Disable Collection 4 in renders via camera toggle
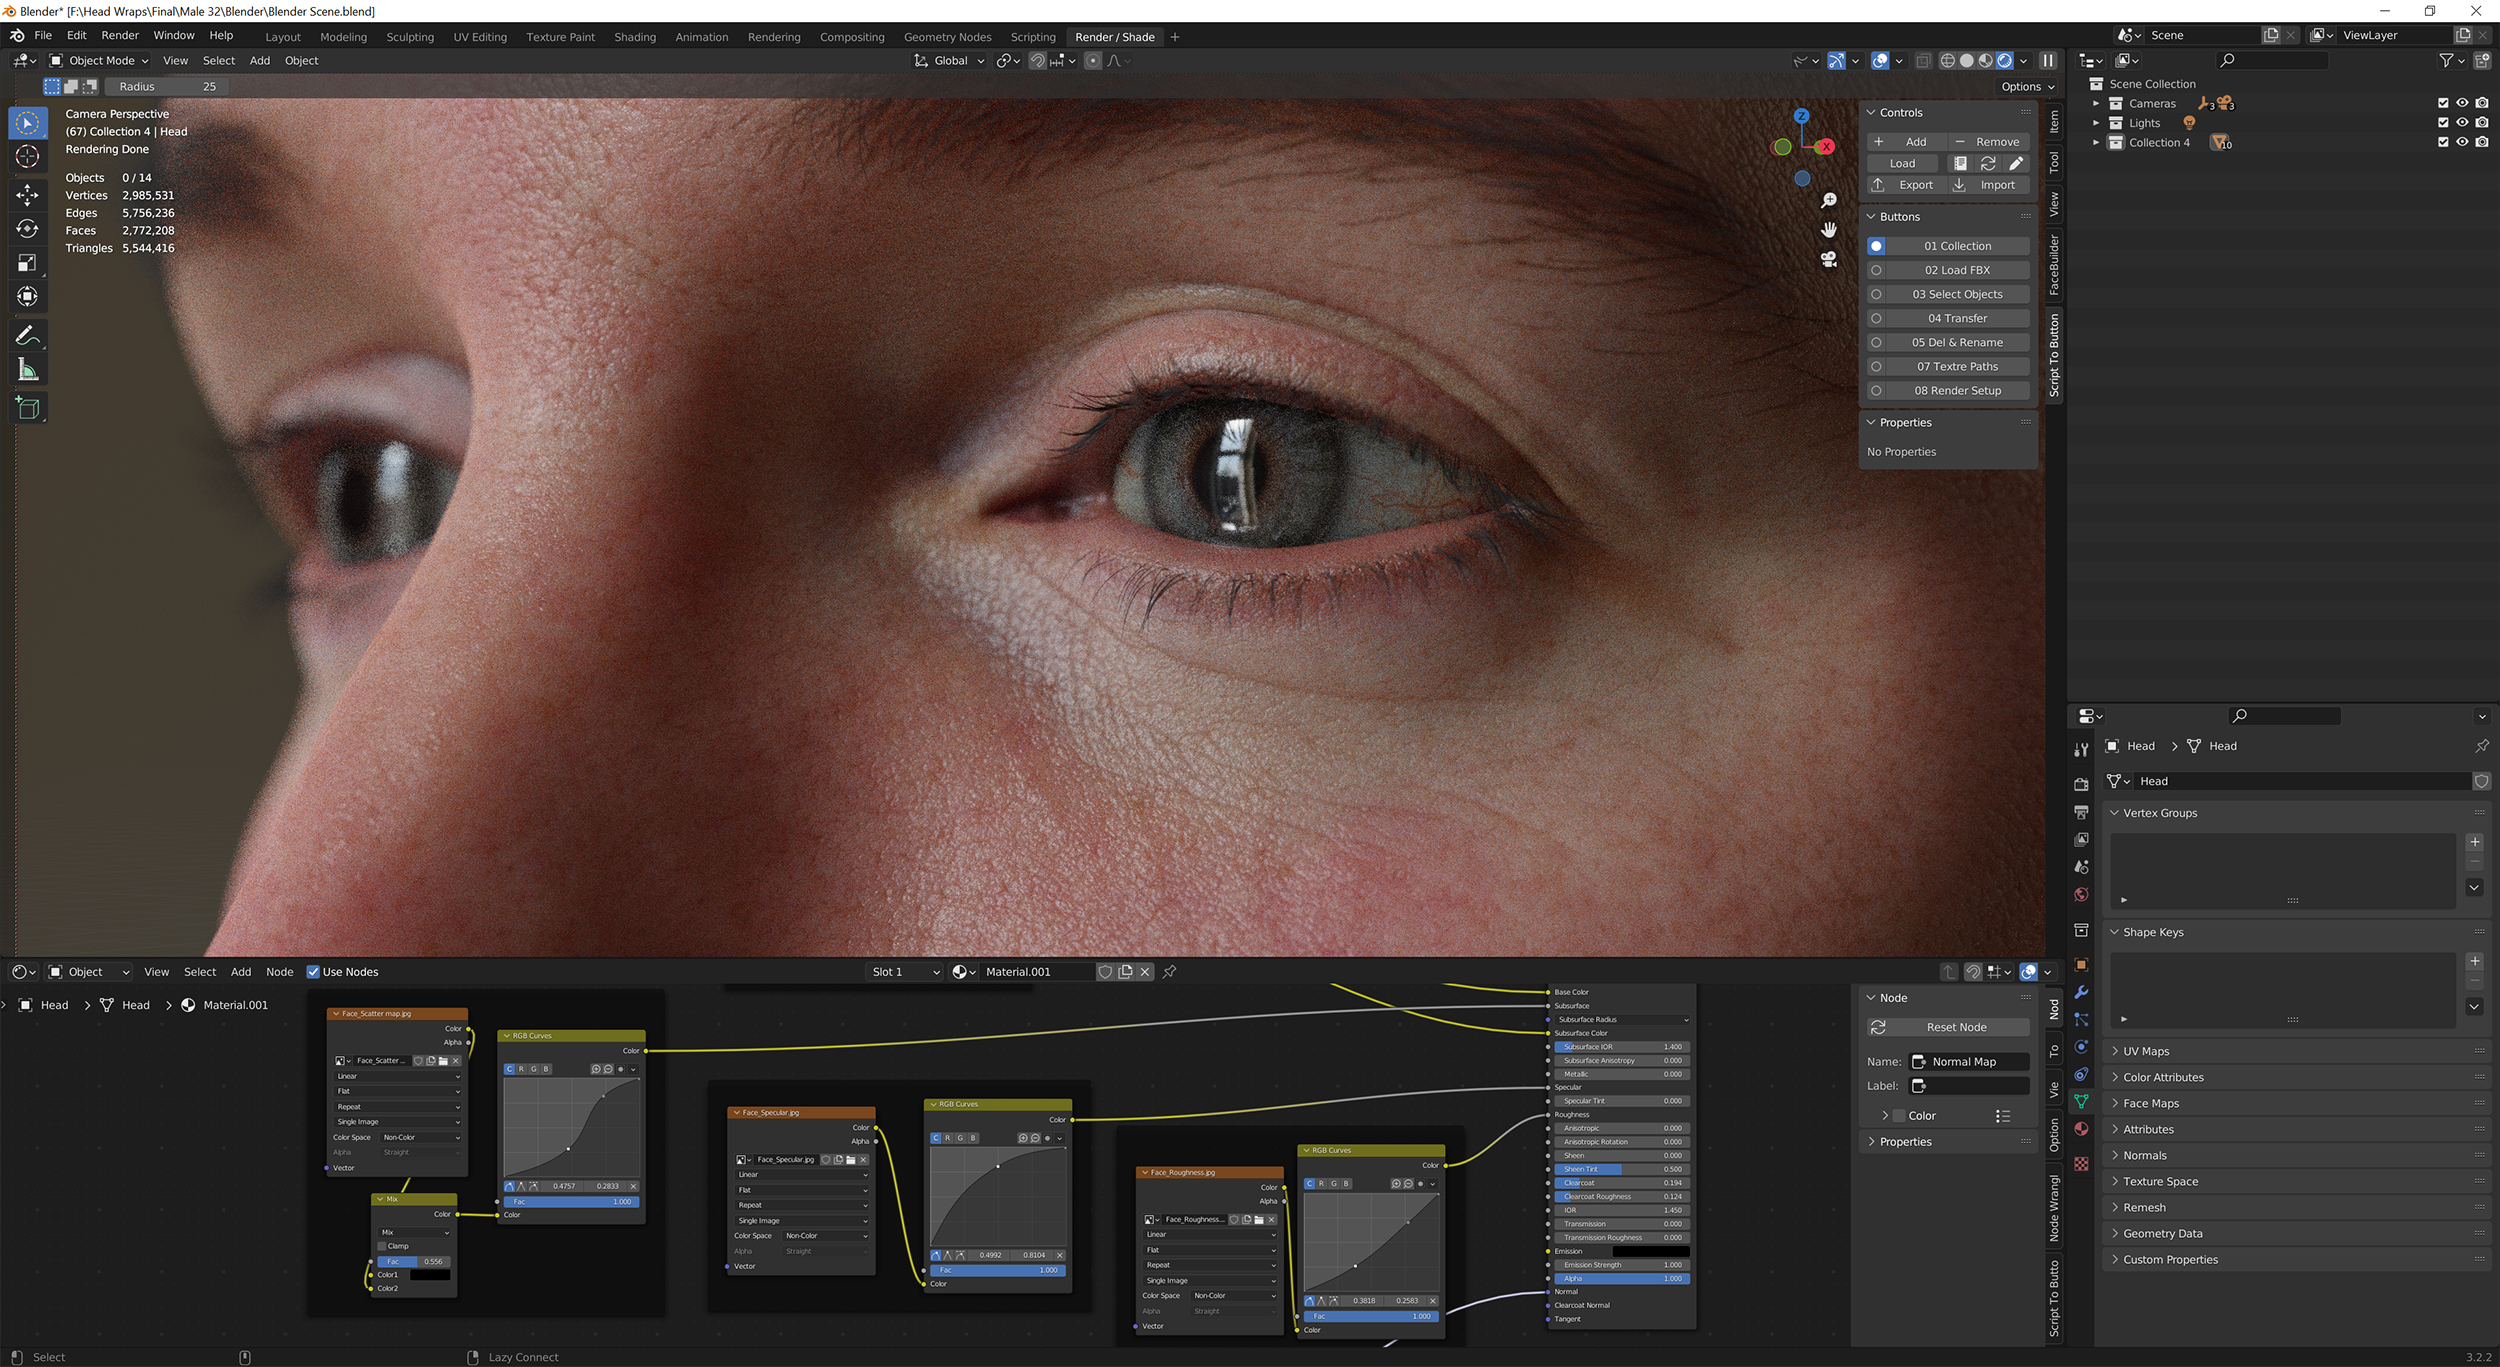The image size is (2500, 1367). [2481, 142]
